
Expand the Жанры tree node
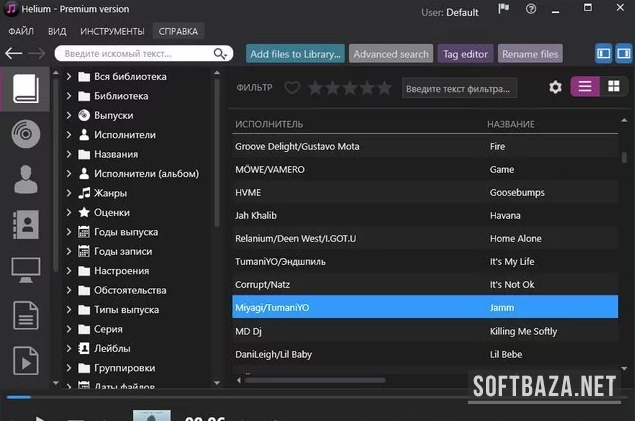click(x=69, y=193)
